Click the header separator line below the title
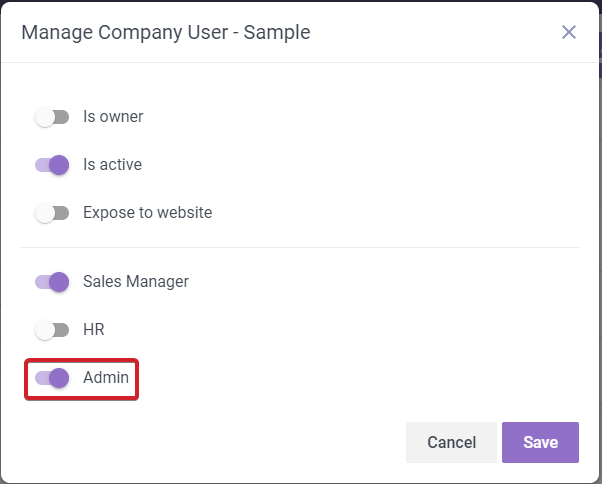Viewport: 602px width, 484px height. (300, 63)
